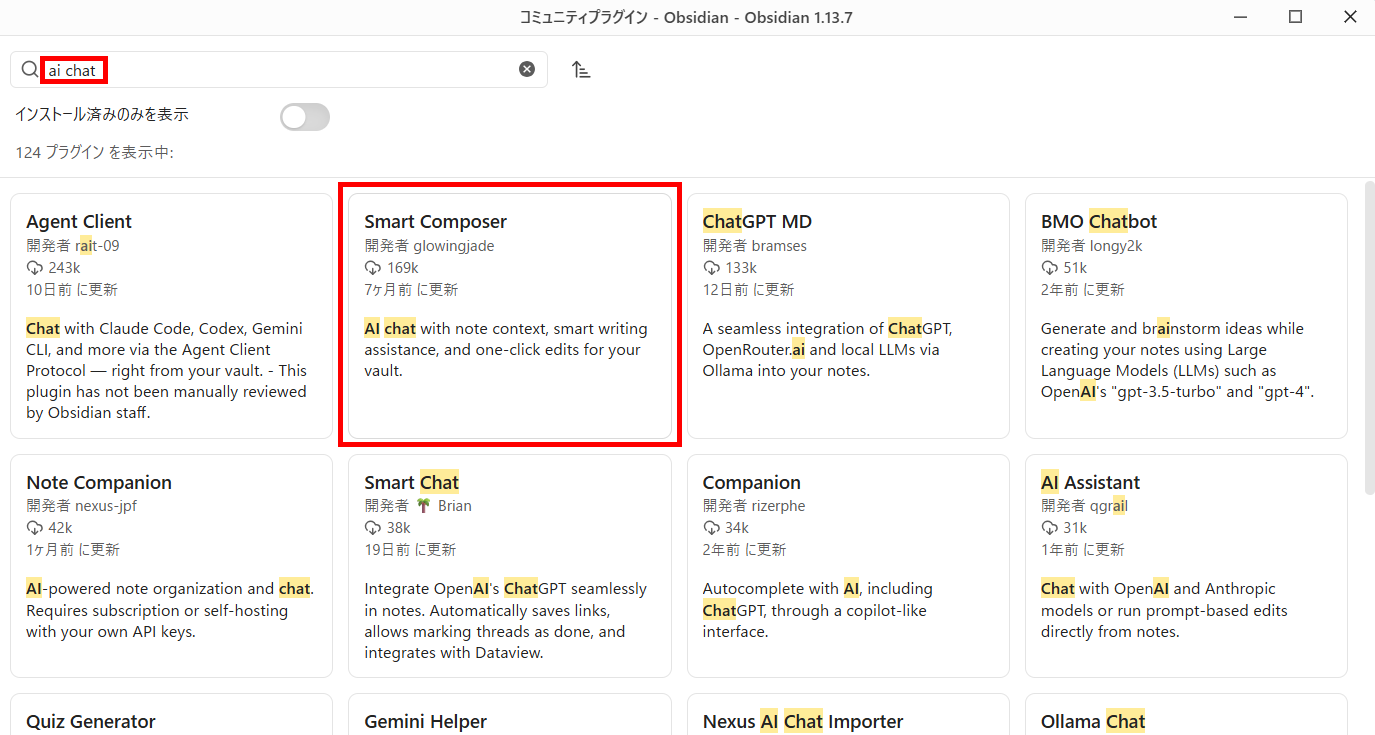Clear the plugin search field
The height and width of the screenshot is (735, 1375).
527,69
